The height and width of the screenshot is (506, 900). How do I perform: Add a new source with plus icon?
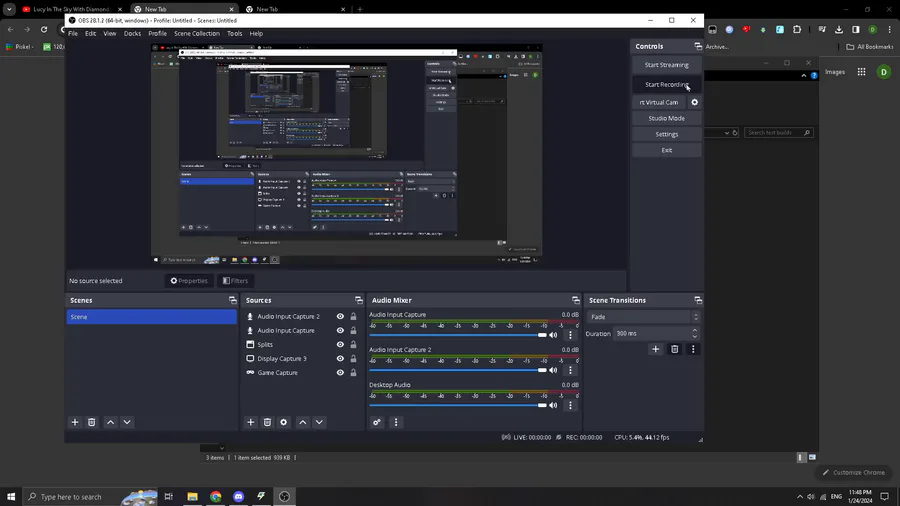(x=251, y=422)
